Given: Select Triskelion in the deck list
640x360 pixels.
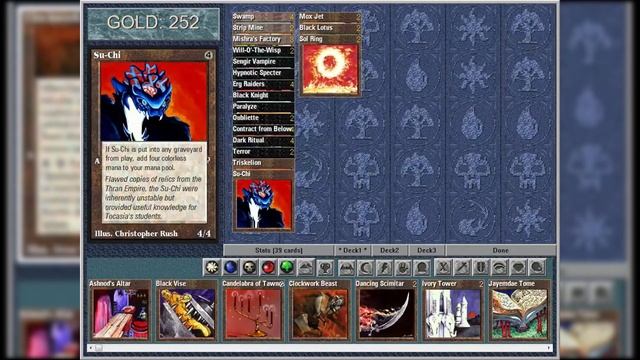Looking at the screenshot, I should click(263, 162).
